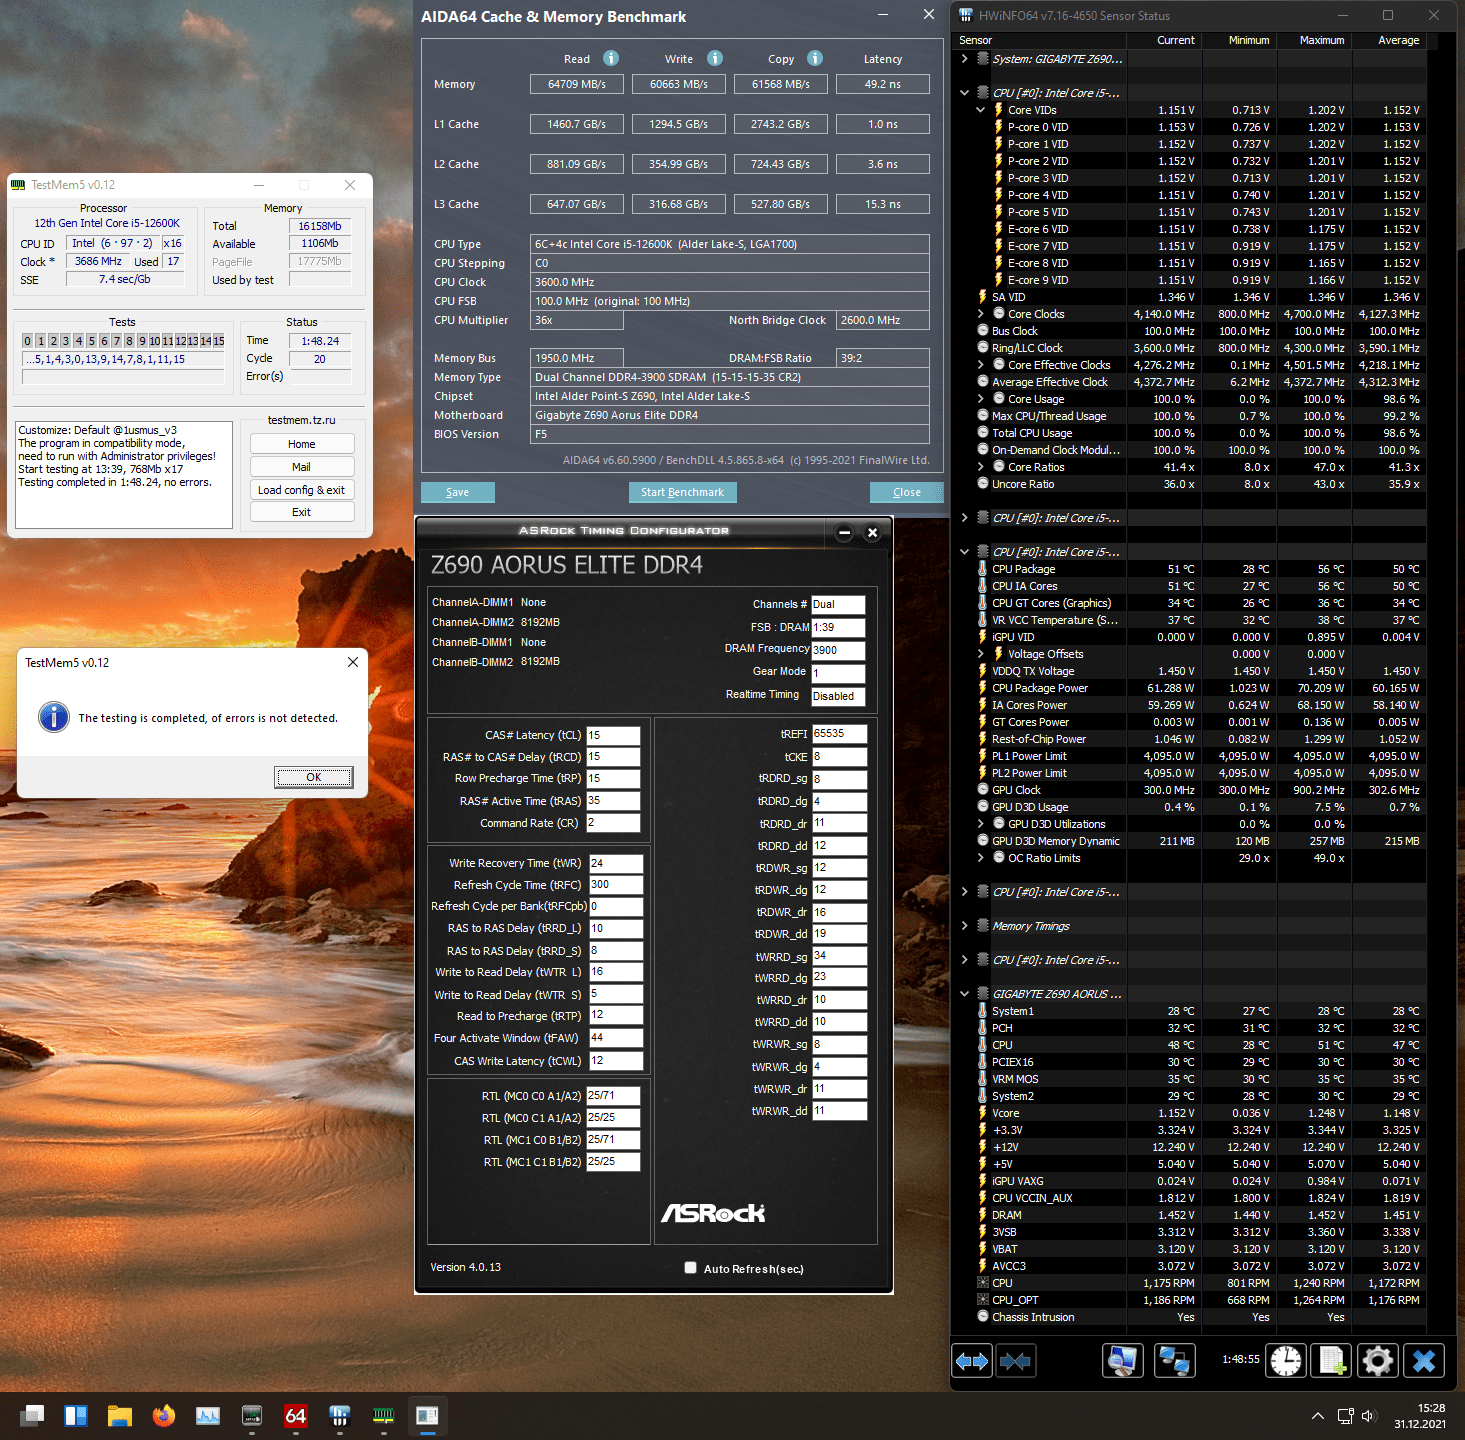Expand Core Ratios node

point(981,467)
